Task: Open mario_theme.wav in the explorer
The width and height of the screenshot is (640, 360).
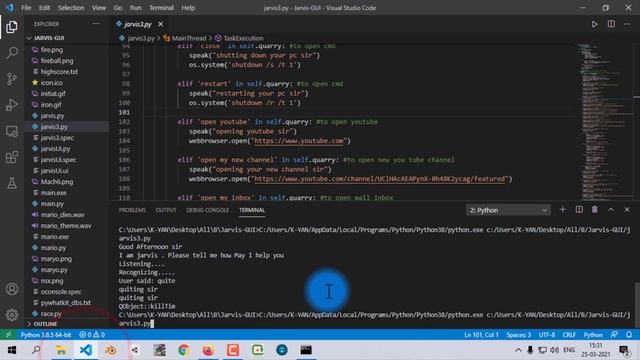Action: 66,225
